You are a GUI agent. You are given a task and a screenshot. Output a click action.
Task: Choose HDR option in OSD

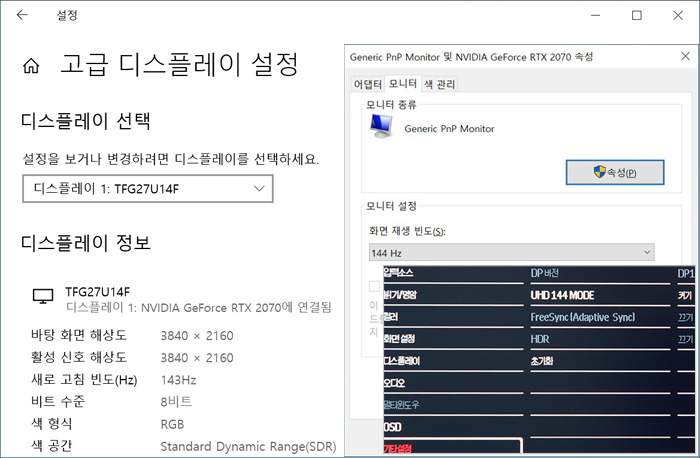click(x=540, y=339)
